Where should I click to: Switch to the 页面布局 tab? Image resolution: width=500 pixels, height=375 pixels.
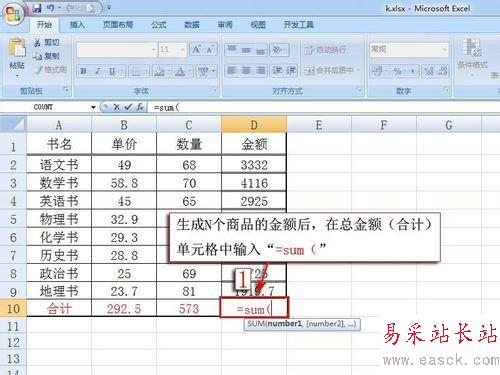(118, 25)
